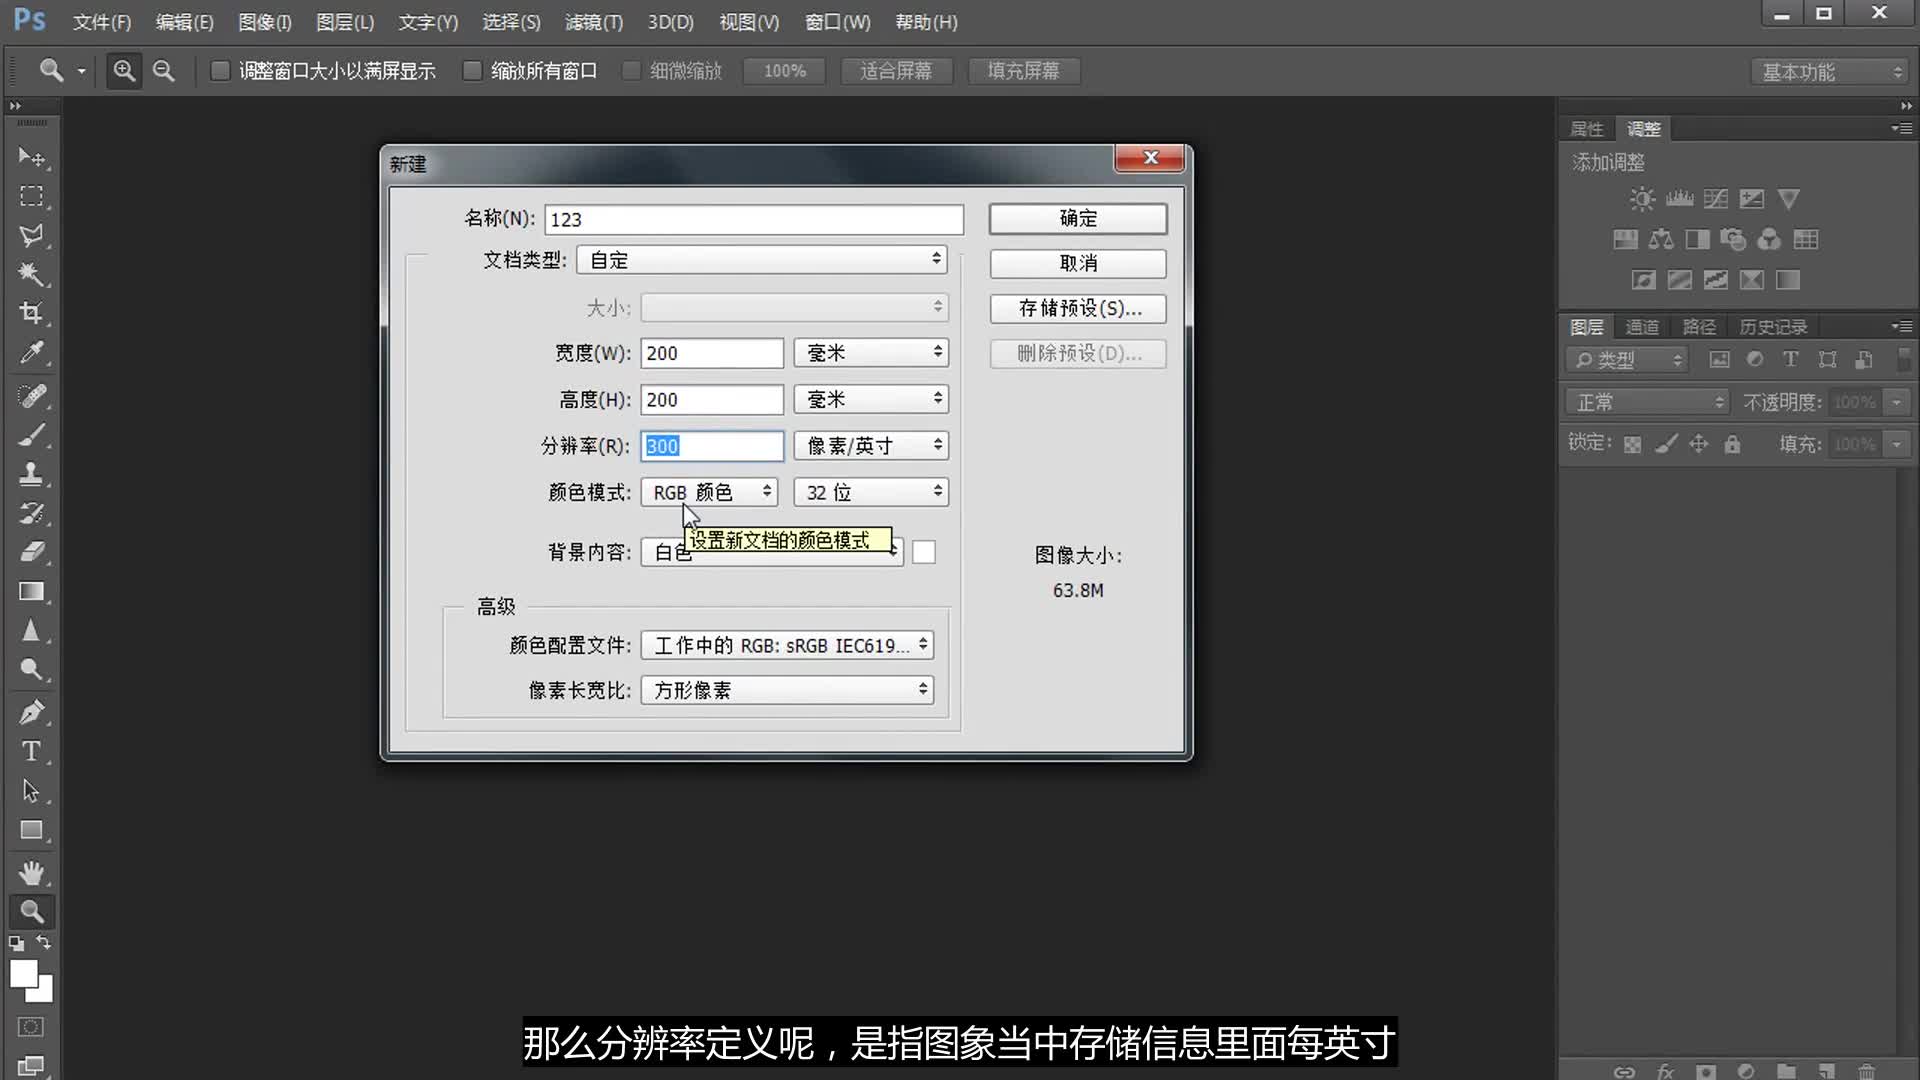Screen dimensions: 1920x1080
Task: Toggle zoom all windows checkbox
Action: [x=472, y=71]
